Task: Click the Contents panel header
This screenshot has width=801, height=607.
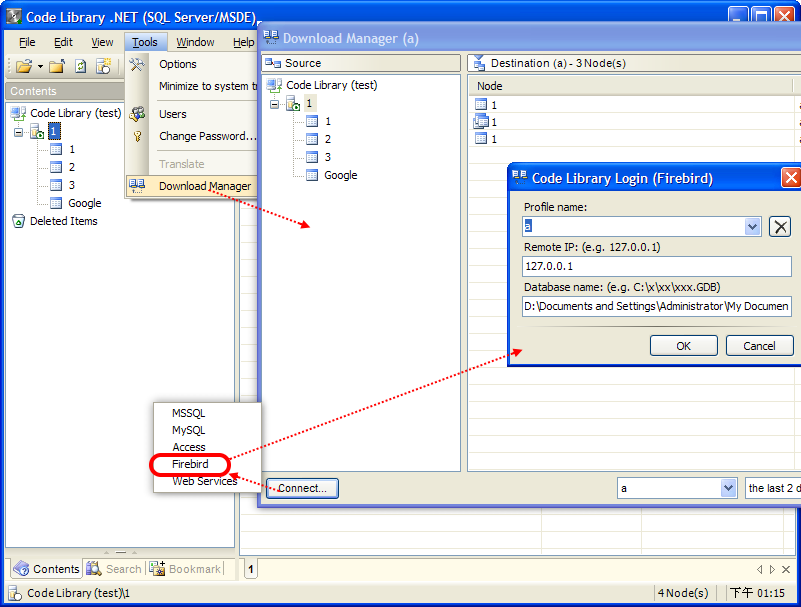Action: tap(65, 91)
